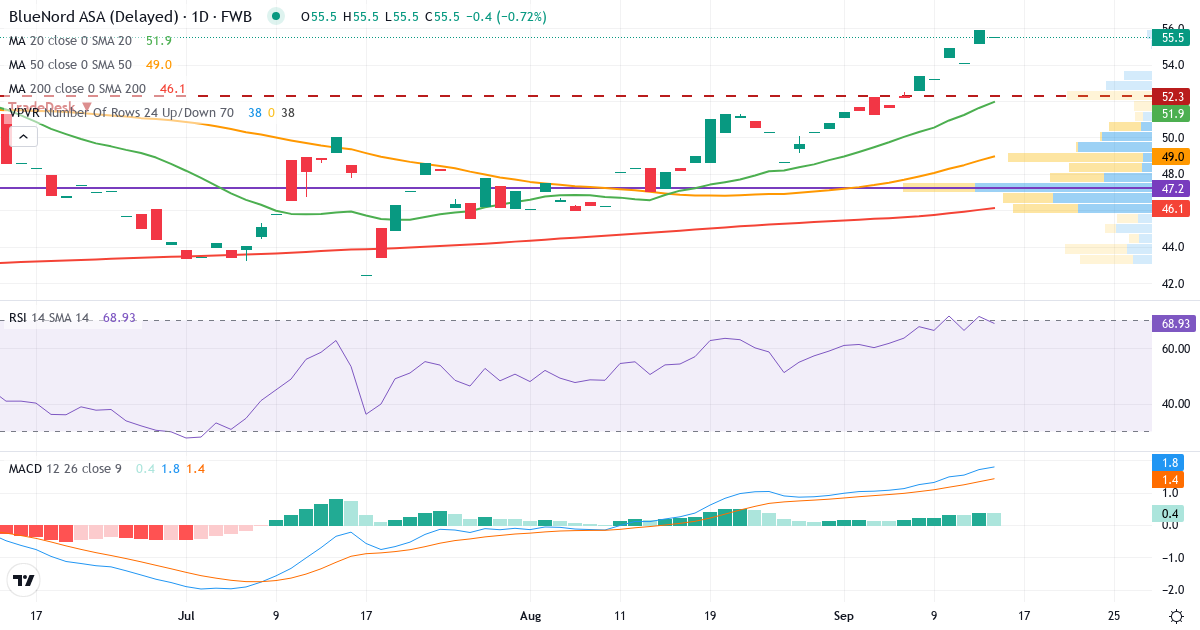Click the 11 date on time axis
Screen dimensions: 1200x630
621,616
